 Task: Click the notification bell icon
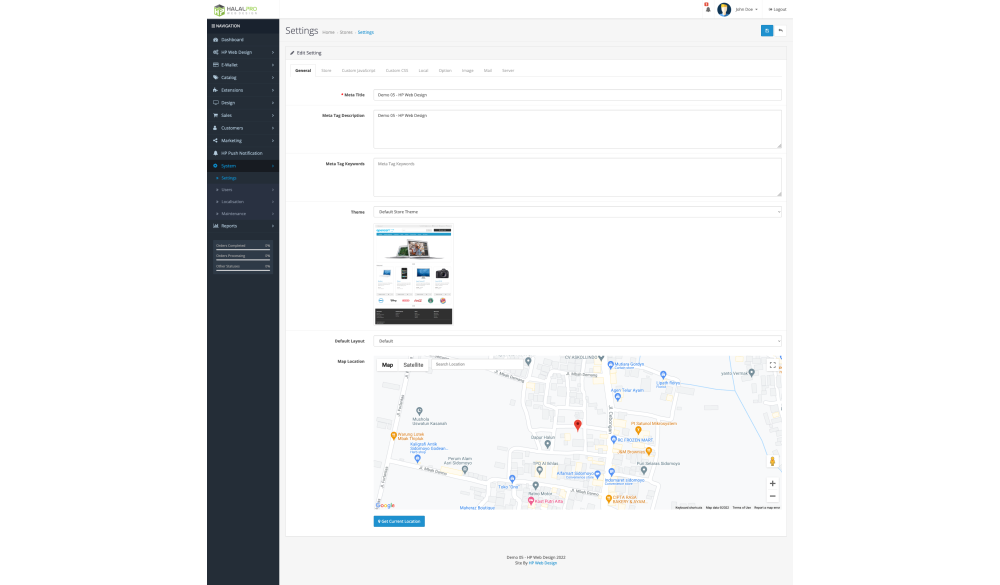(708, 9)
